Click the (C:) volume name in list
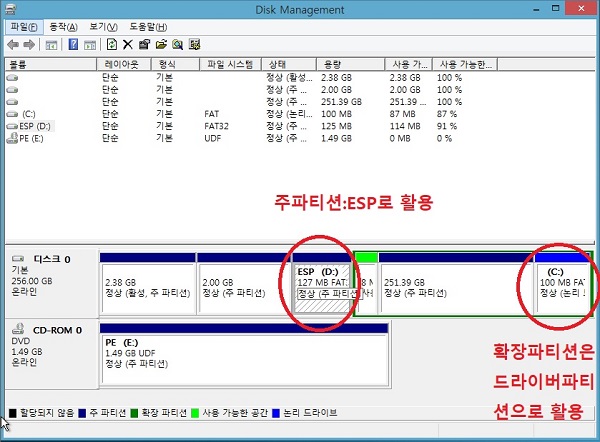The height and width of the screenshot is (442, 600). click(29, 114)
